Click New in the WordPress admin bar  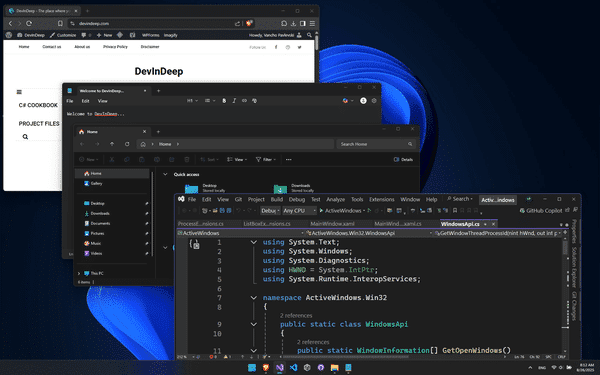point(104,35)
